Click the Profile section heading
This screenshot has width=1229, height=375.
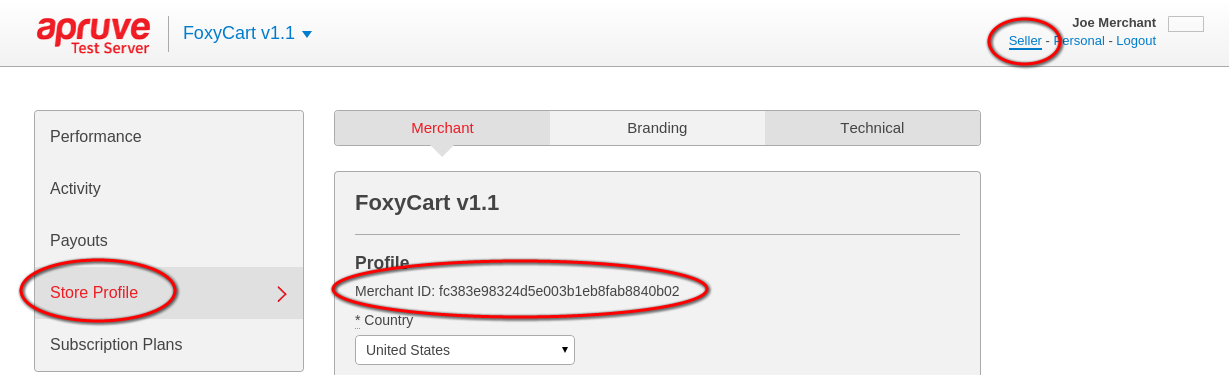click(x=382, y=263)
